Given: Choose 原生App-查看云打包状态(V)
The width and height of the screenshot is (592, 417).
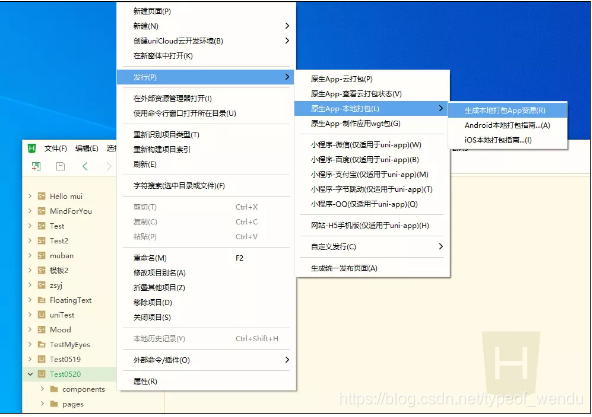Looking at the screenshot, I should (x=373, y=94).
